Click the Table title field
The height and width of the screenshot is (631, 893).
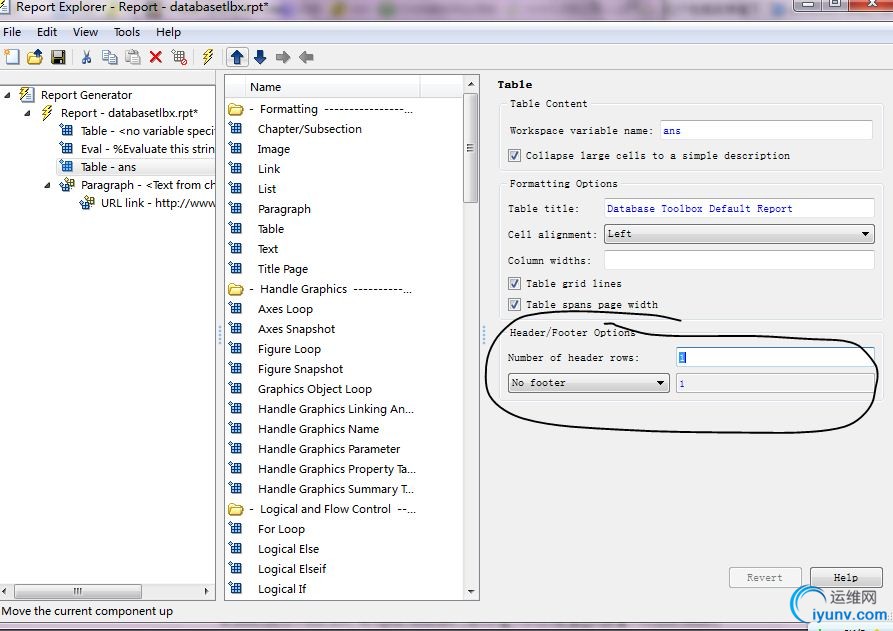point(739,208)
